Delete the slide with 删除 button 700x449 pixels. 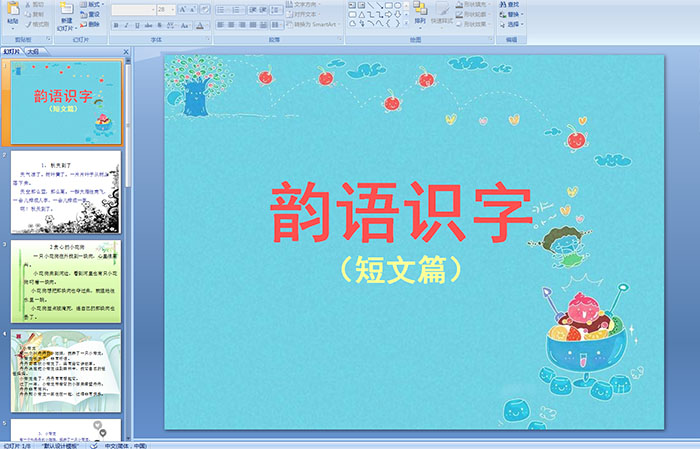89,24
